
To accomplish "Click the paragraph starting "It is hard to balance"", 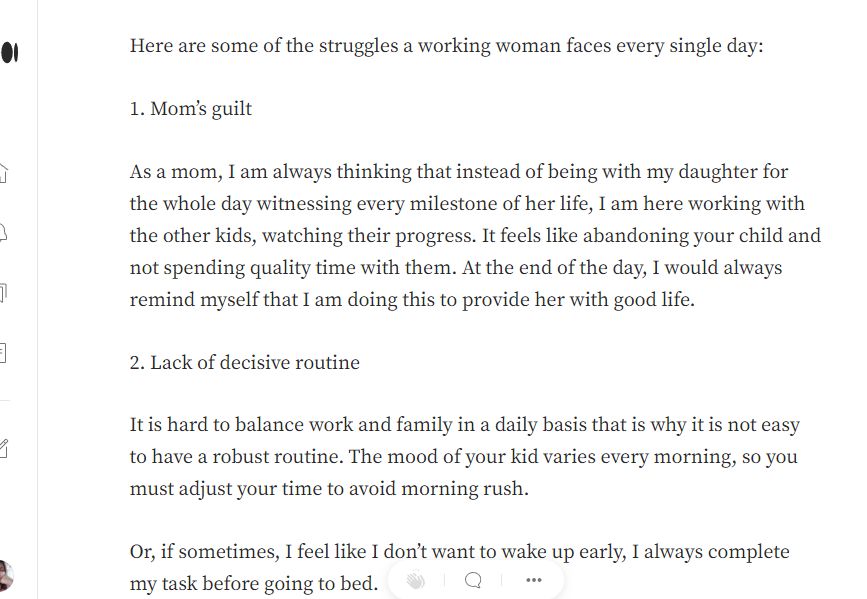I will coord(464,457).
